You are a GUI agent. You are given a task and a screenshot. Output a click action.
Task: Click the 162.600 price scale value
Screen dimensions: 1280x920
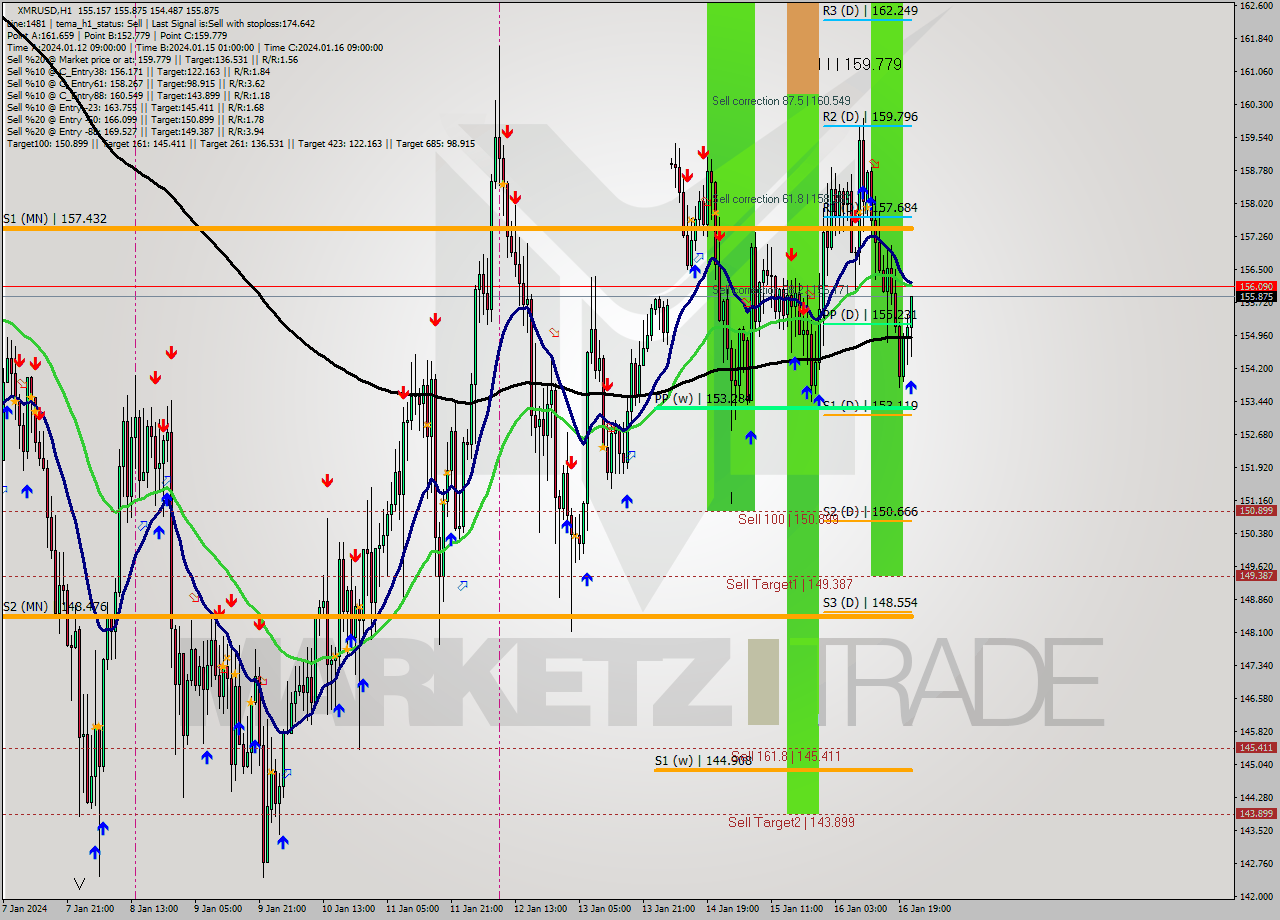click(1256, 5)
